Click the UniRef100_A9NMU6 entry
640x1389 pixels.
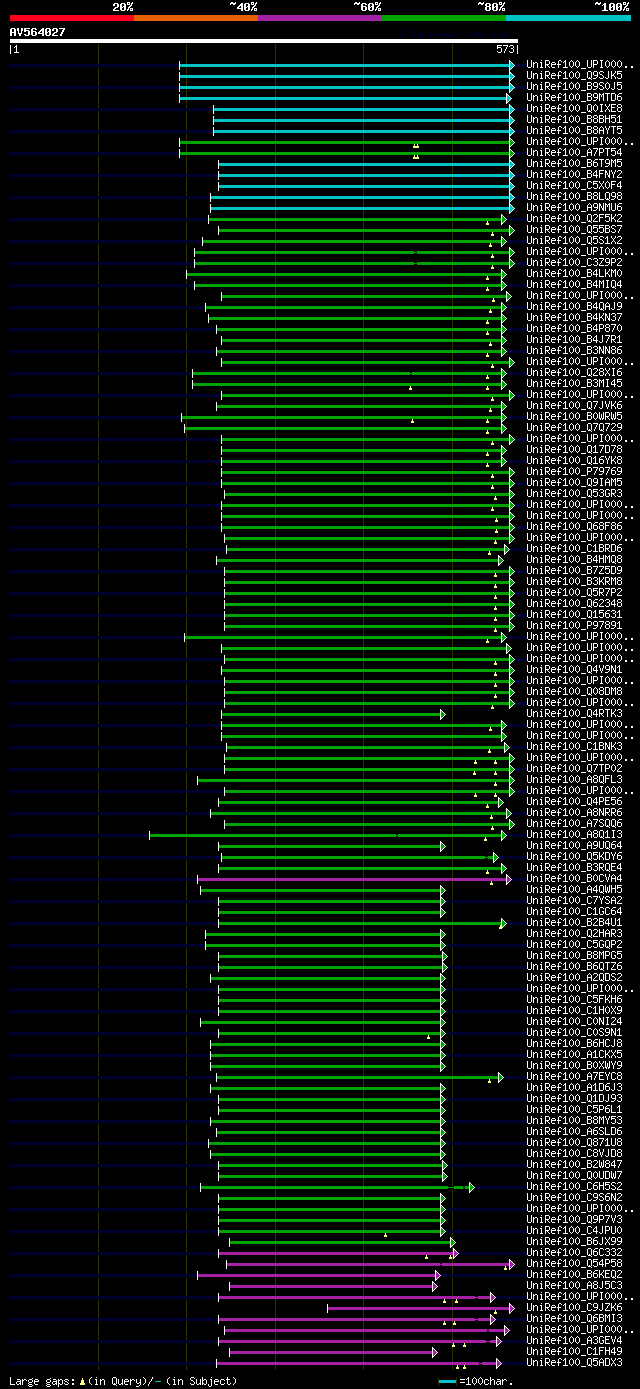tap(575, 207)
